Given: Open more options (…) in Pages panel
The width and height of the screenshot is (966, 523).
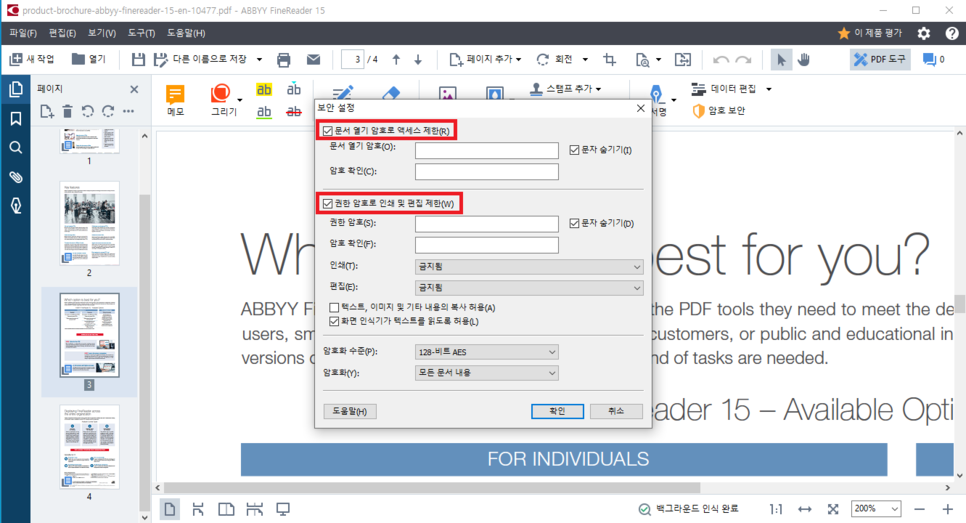Looking at the screenshot, I should 128,111.
